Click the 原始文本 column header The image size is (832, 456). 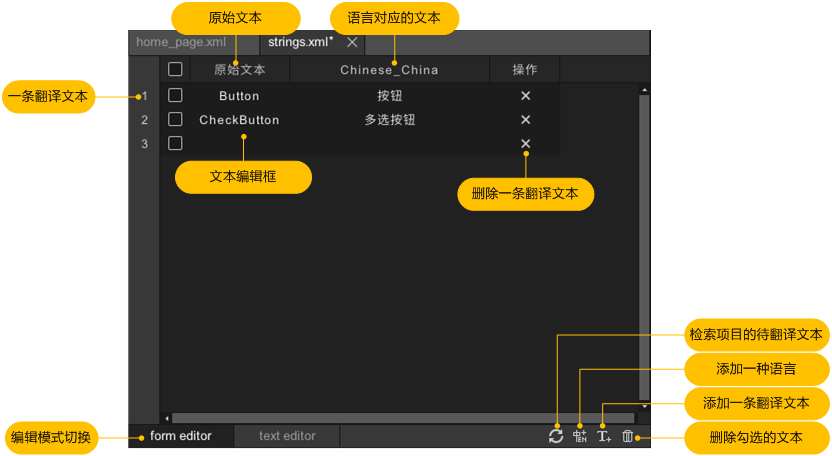(x=239, y=70)
